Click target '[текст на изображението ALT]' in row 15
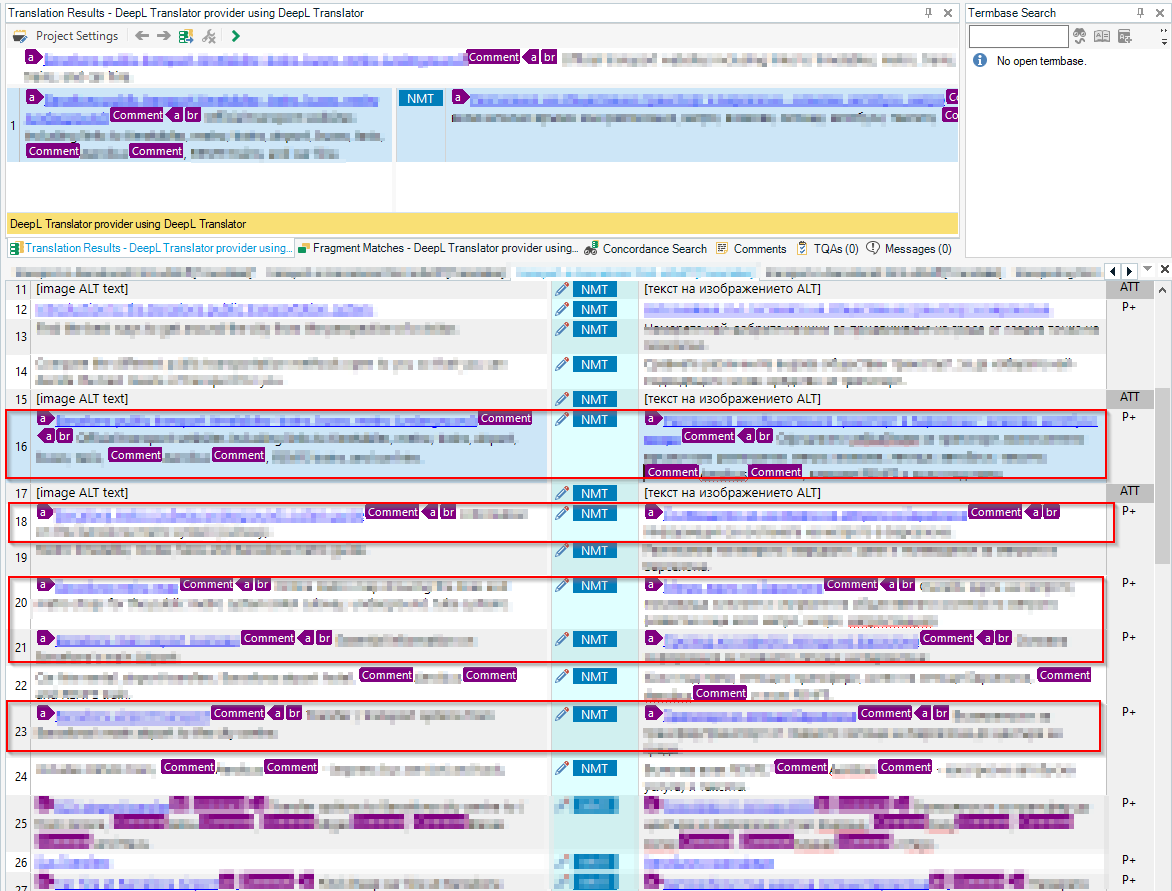Screen dimensions: 1172x891 click(732, 398)
